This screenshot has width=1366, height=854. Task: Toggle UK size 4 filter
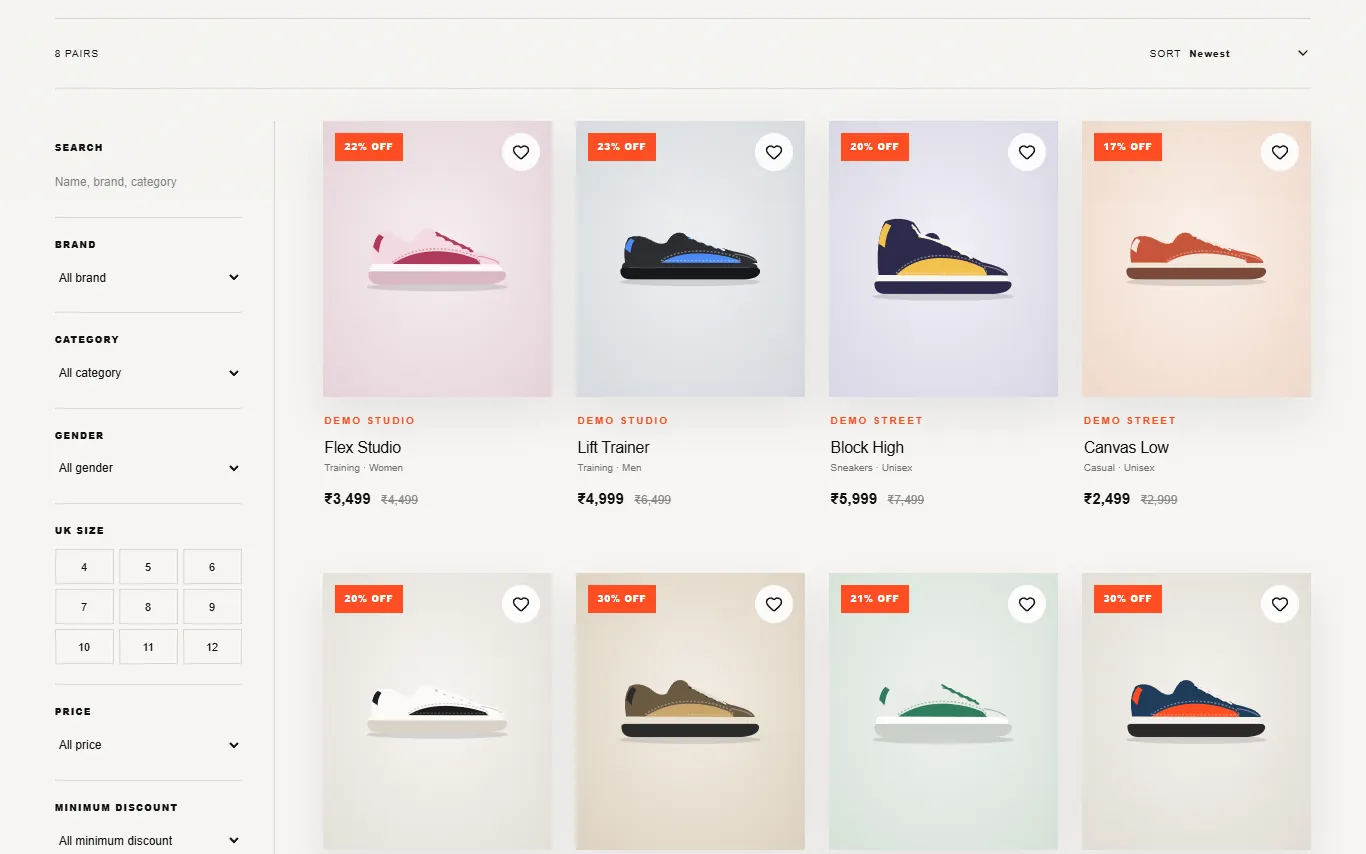point(84,567)
